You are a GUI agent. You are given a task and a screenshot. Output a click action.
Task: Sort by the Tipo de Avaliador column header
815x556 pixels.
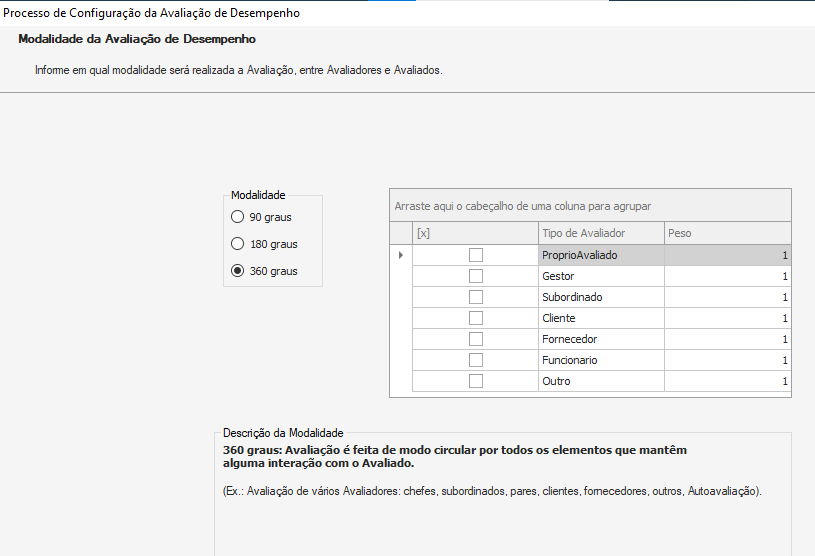click(x=600, y=233)
